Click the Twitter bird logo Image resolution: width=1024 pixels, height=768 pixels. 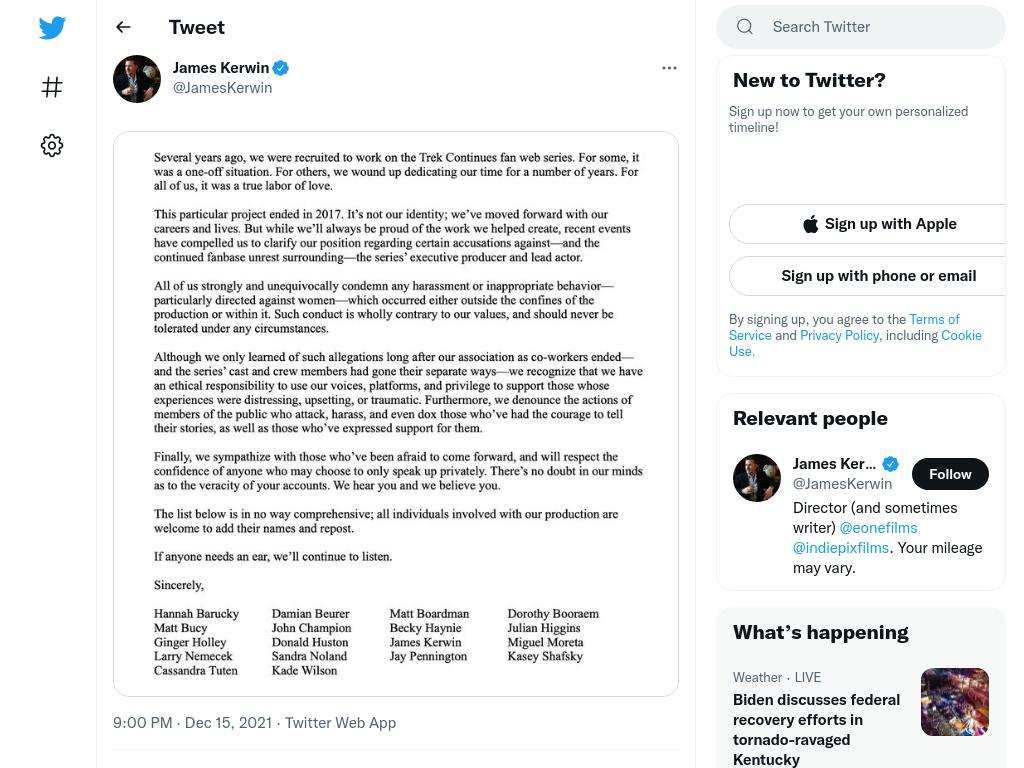coord(52,27)
